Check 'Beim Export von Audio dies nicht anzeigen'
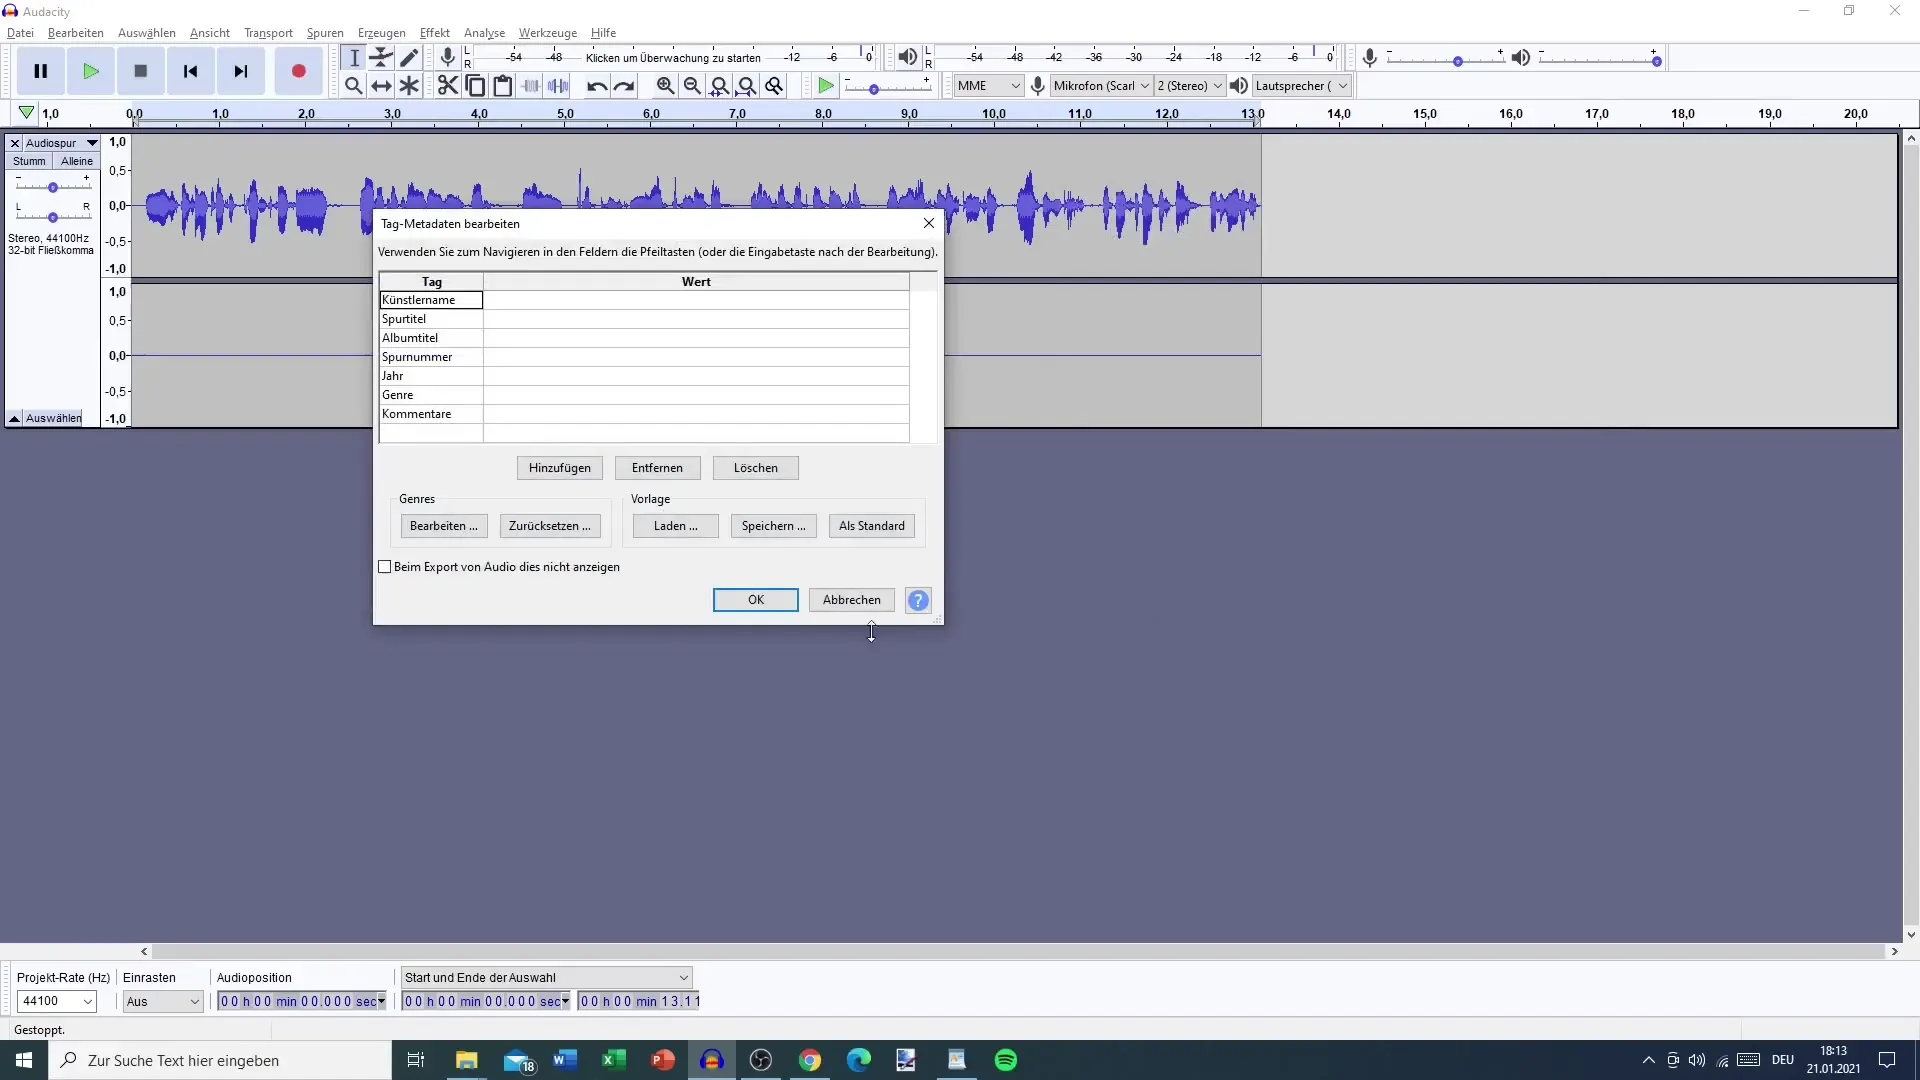Viewport: 1920px width, 1080px height. (385, 567)
